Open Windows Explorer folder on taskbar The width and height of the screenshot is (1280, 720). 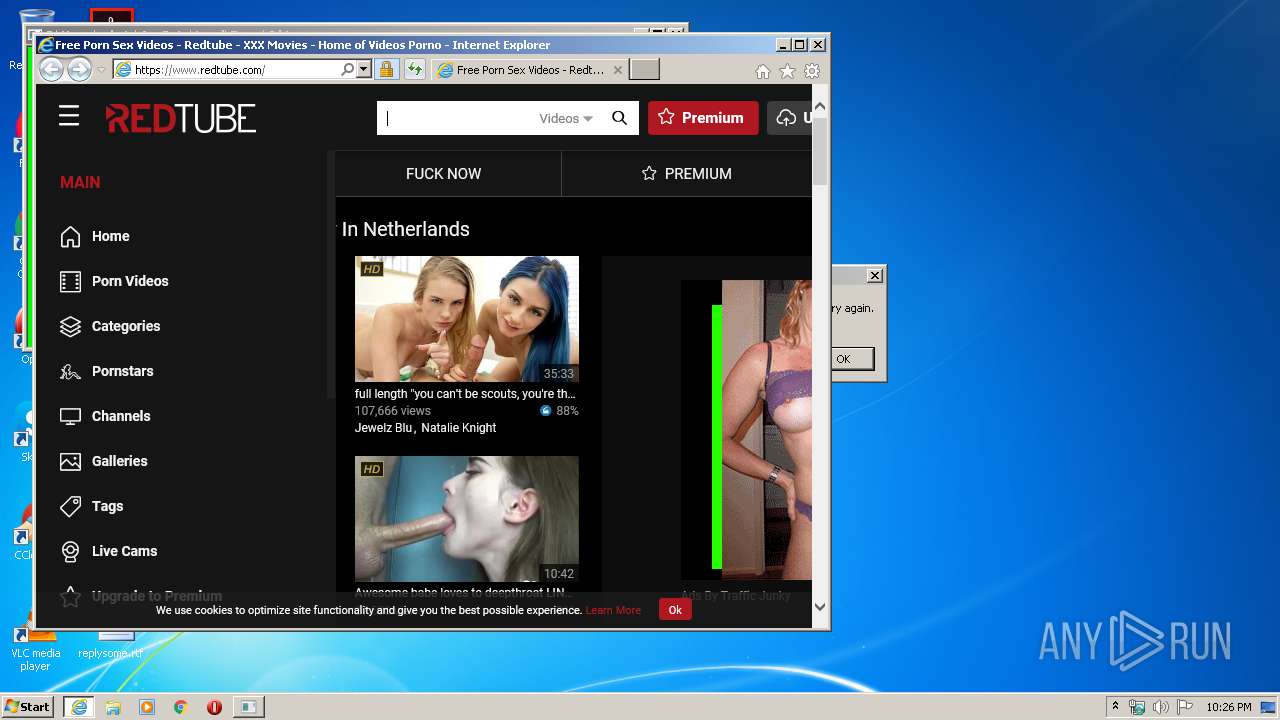113,707
